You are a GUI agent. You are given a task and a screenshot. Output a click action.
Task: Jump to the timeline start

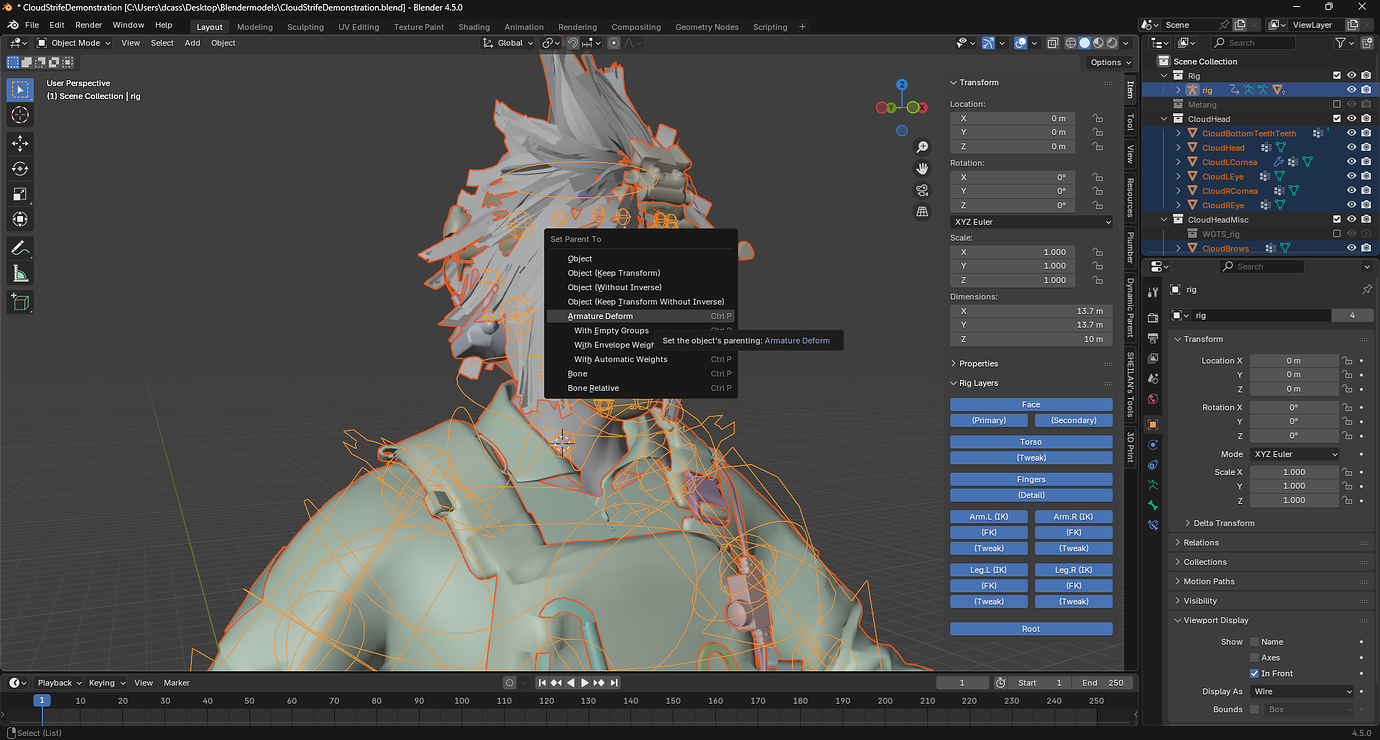[x=542, y=683]
